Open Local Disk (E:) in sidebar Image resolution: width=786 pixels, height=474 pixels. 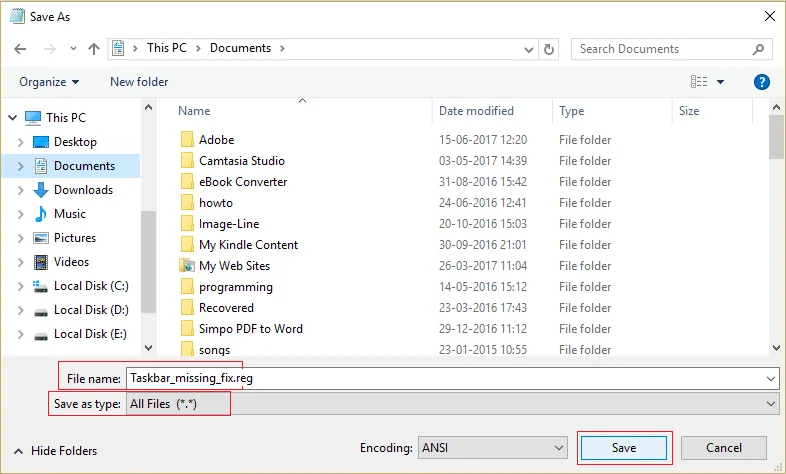click(x=90, y=334)
